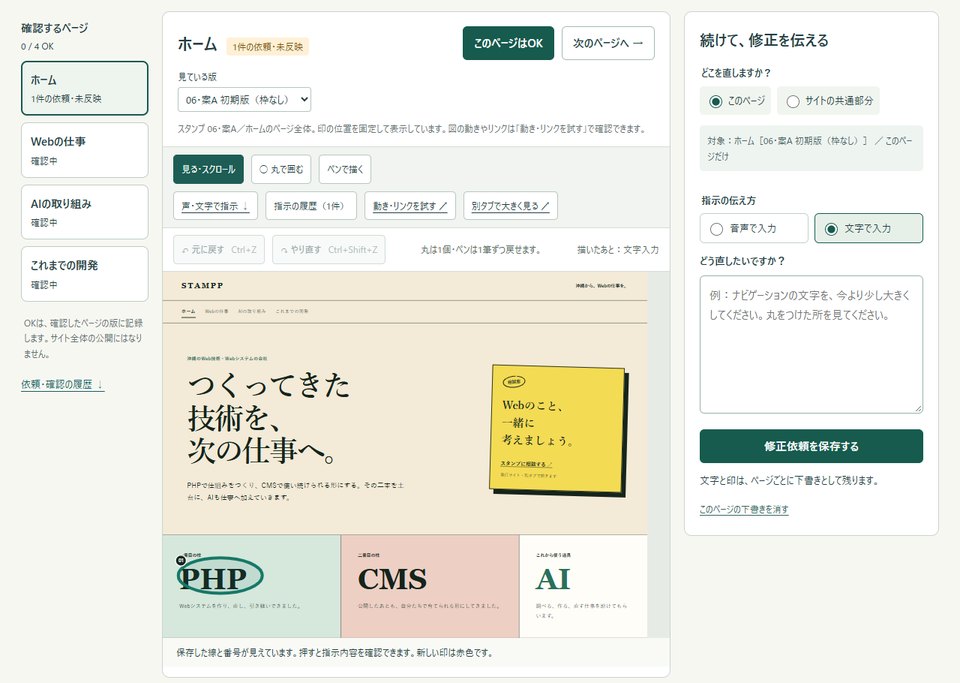Image resolution: width=960 pixels, height=683 pixels.
Task: Open the 見ている版 version dropdown
Action: click(x=244, y=100)
